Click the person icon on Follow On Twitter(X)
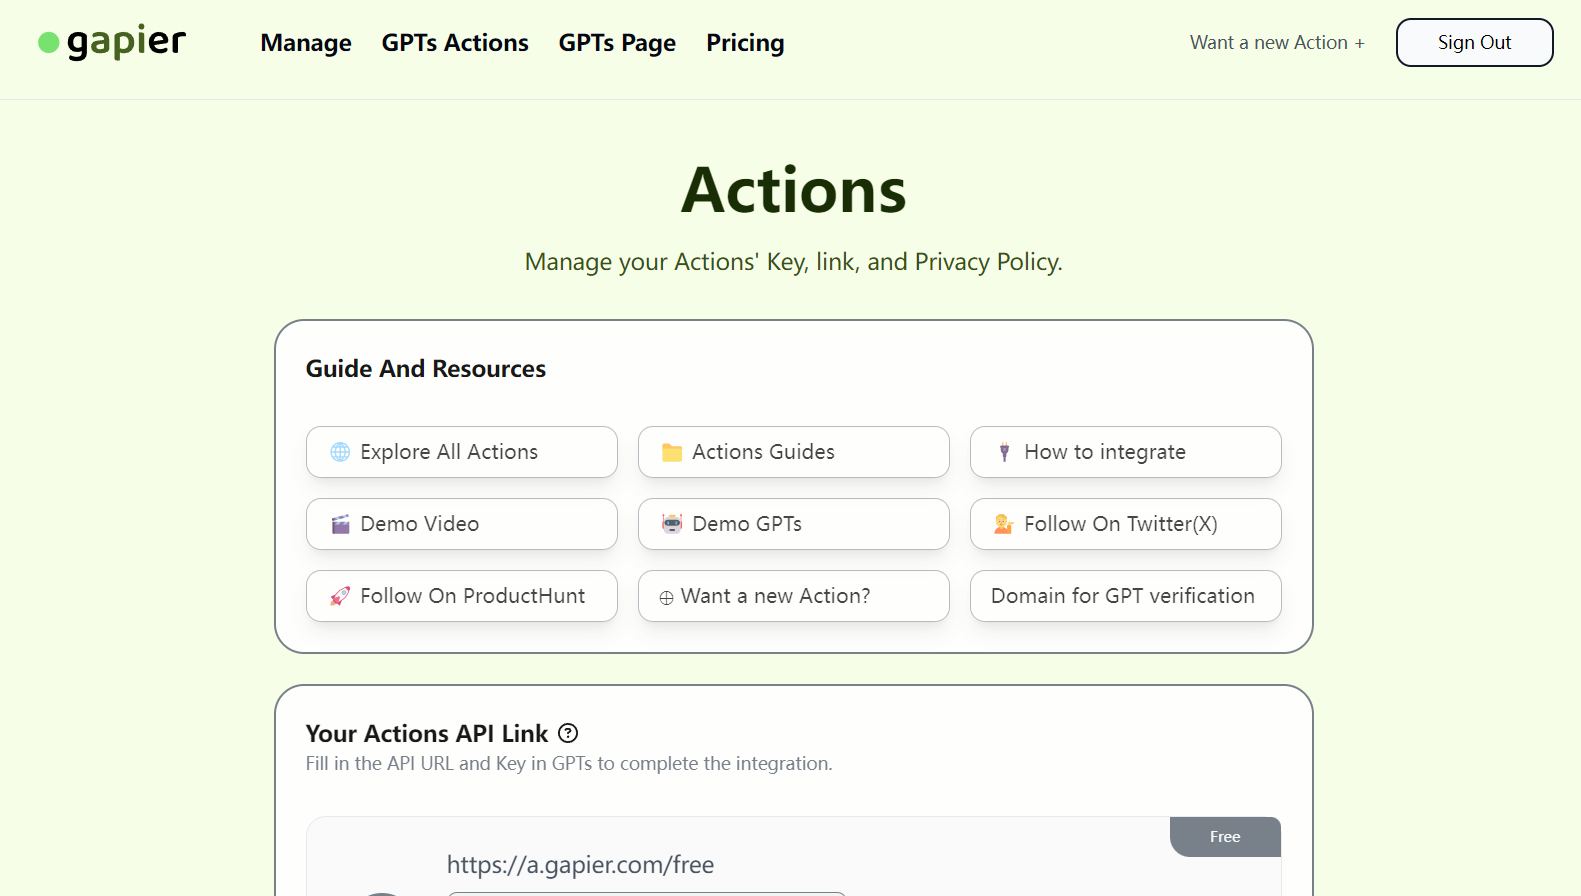The height and width of the screenshot is (896, 1581). [x=1004, y=524]
